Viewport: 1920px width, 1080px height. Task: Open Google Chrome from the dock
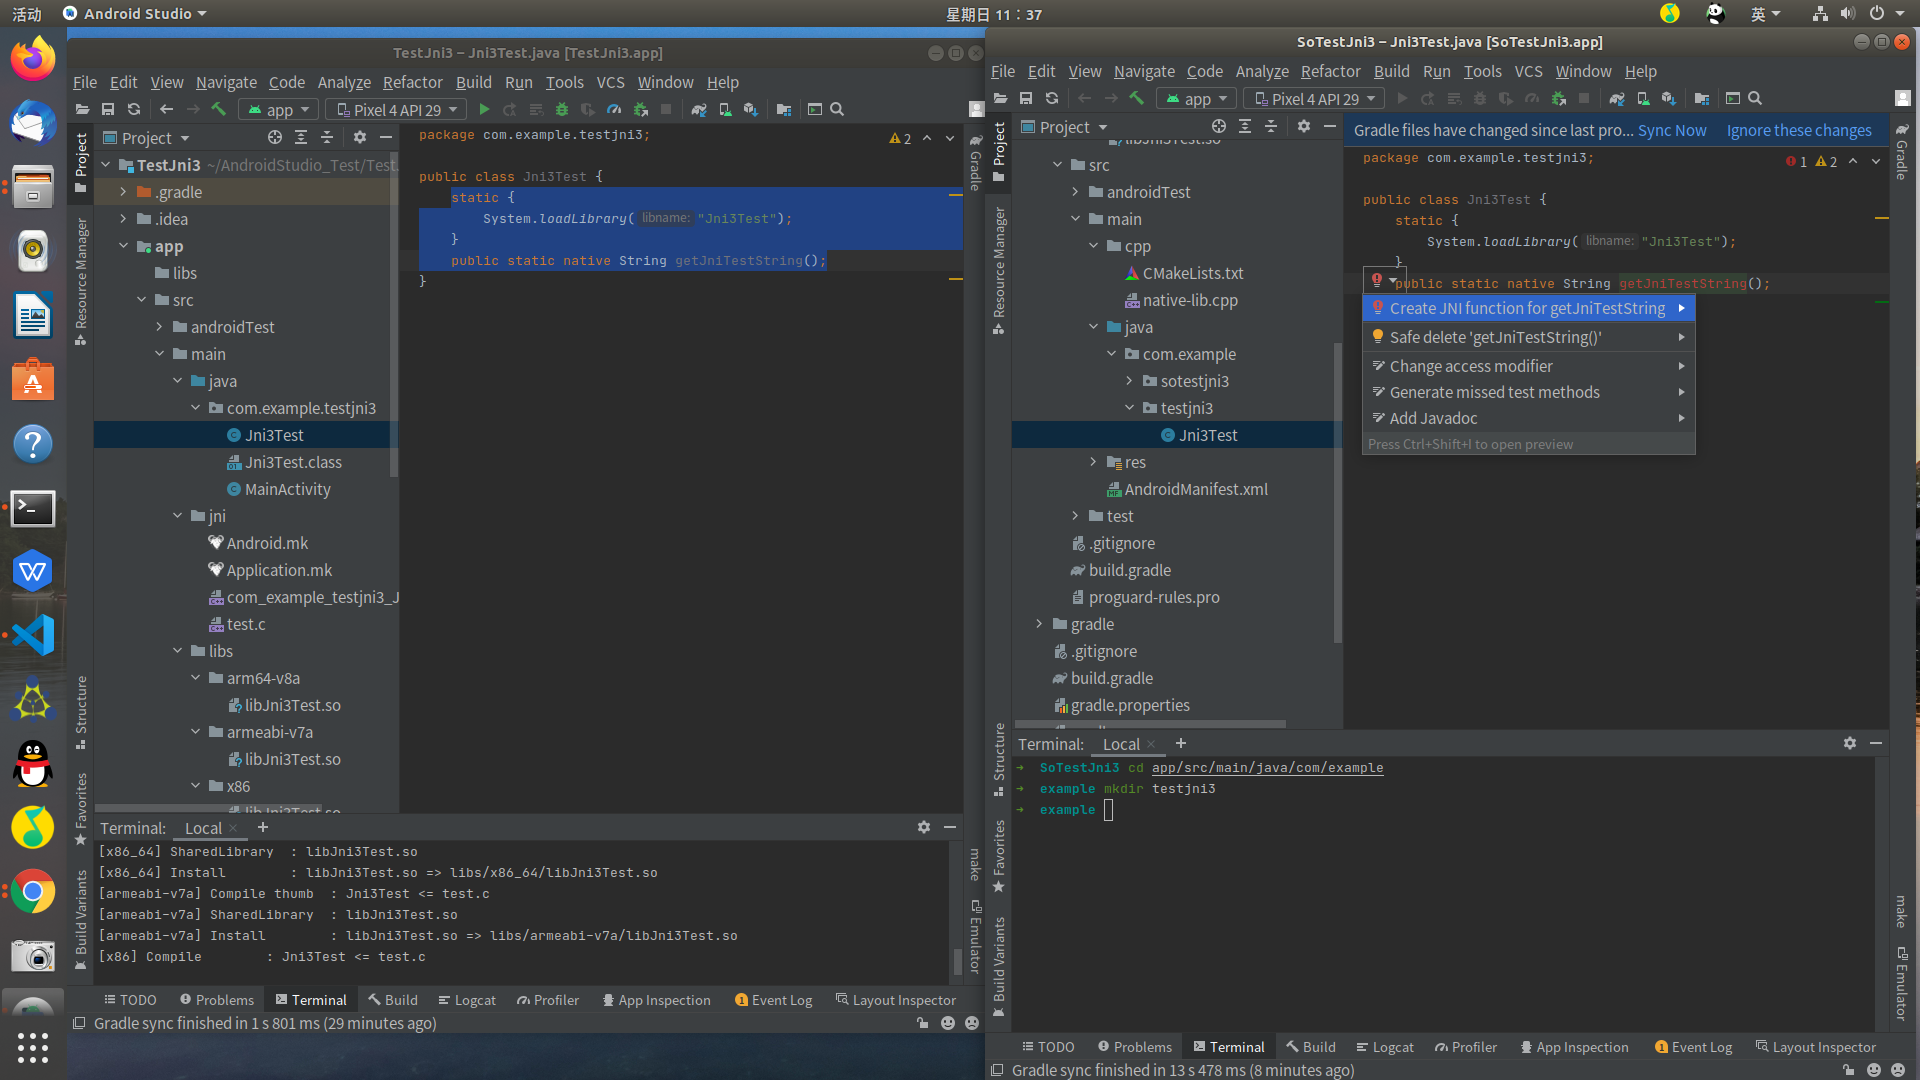point(33,892)
